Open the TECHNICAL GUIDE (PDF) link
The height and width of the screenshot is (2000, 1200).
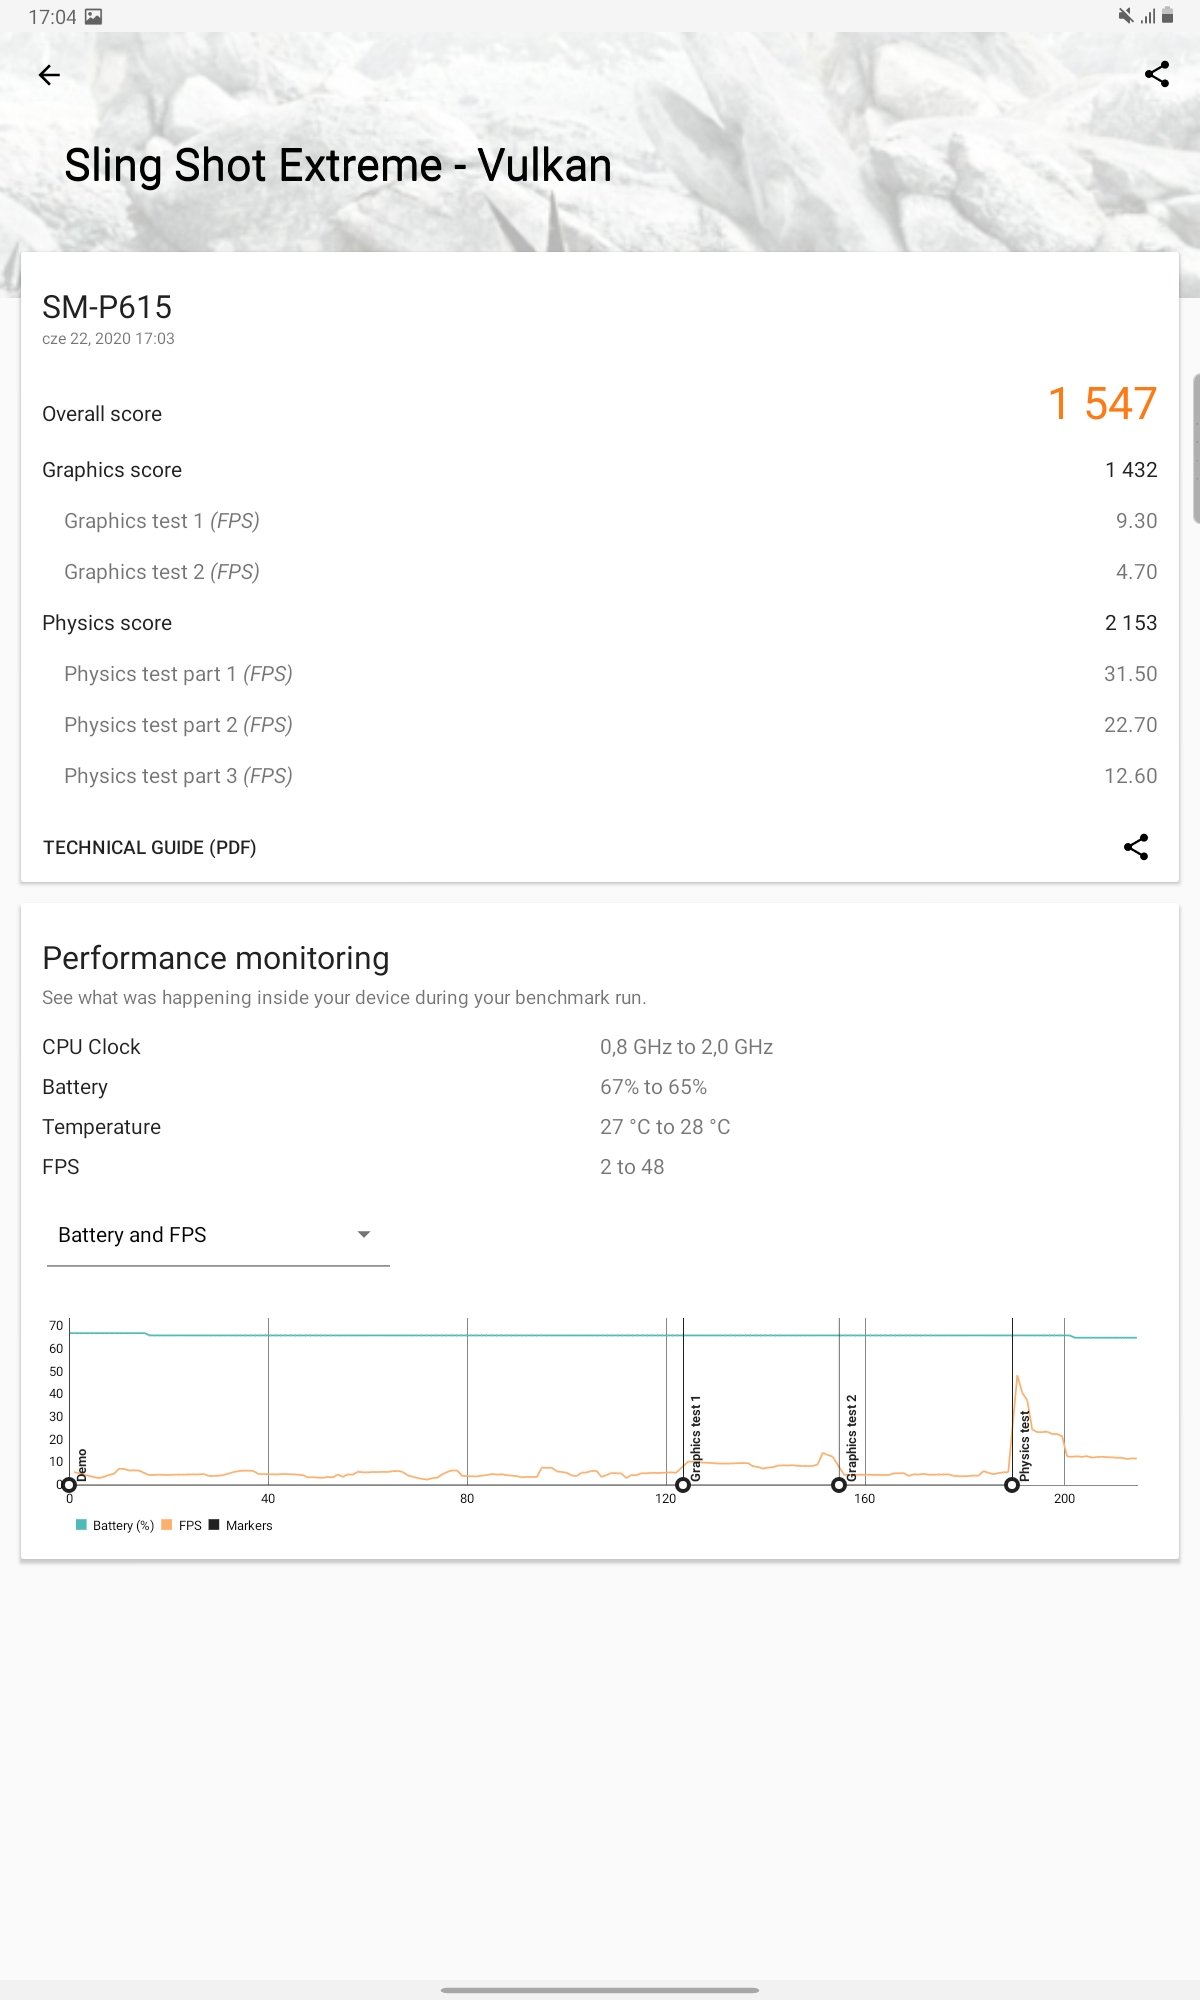(150, 847)
